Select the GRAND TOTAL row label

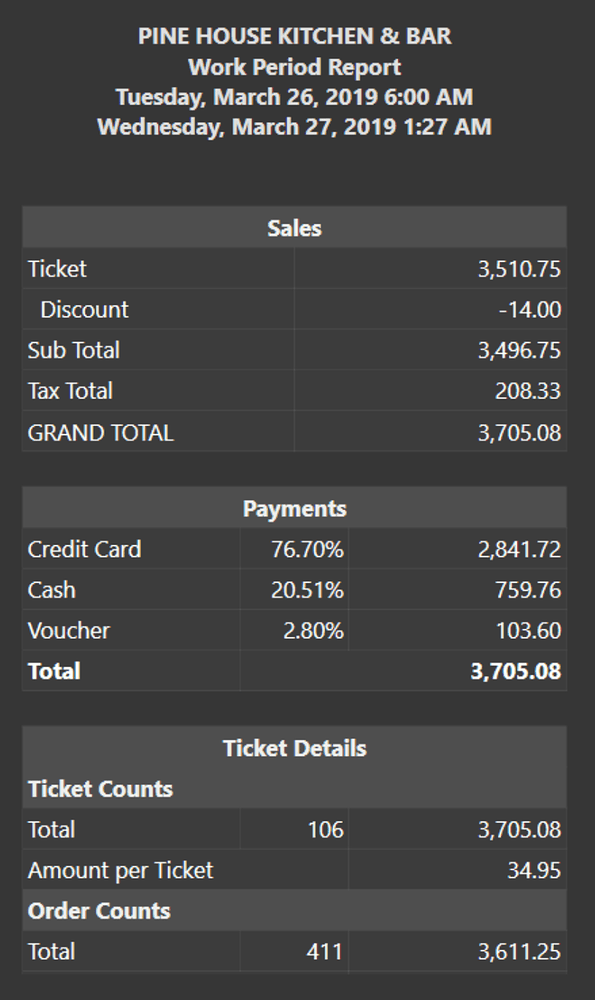(101, 432)
